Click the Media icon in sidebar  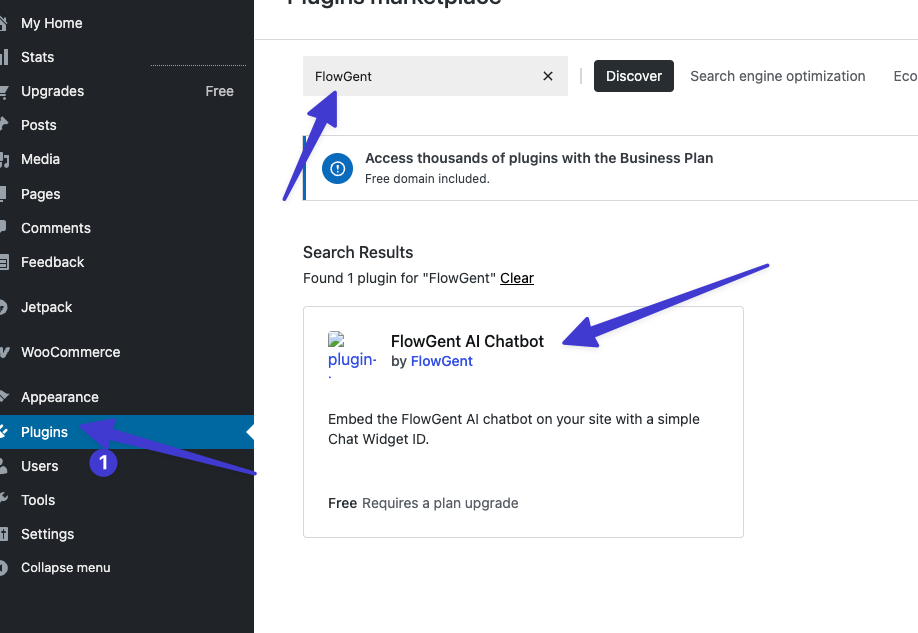tap(4, 159)
